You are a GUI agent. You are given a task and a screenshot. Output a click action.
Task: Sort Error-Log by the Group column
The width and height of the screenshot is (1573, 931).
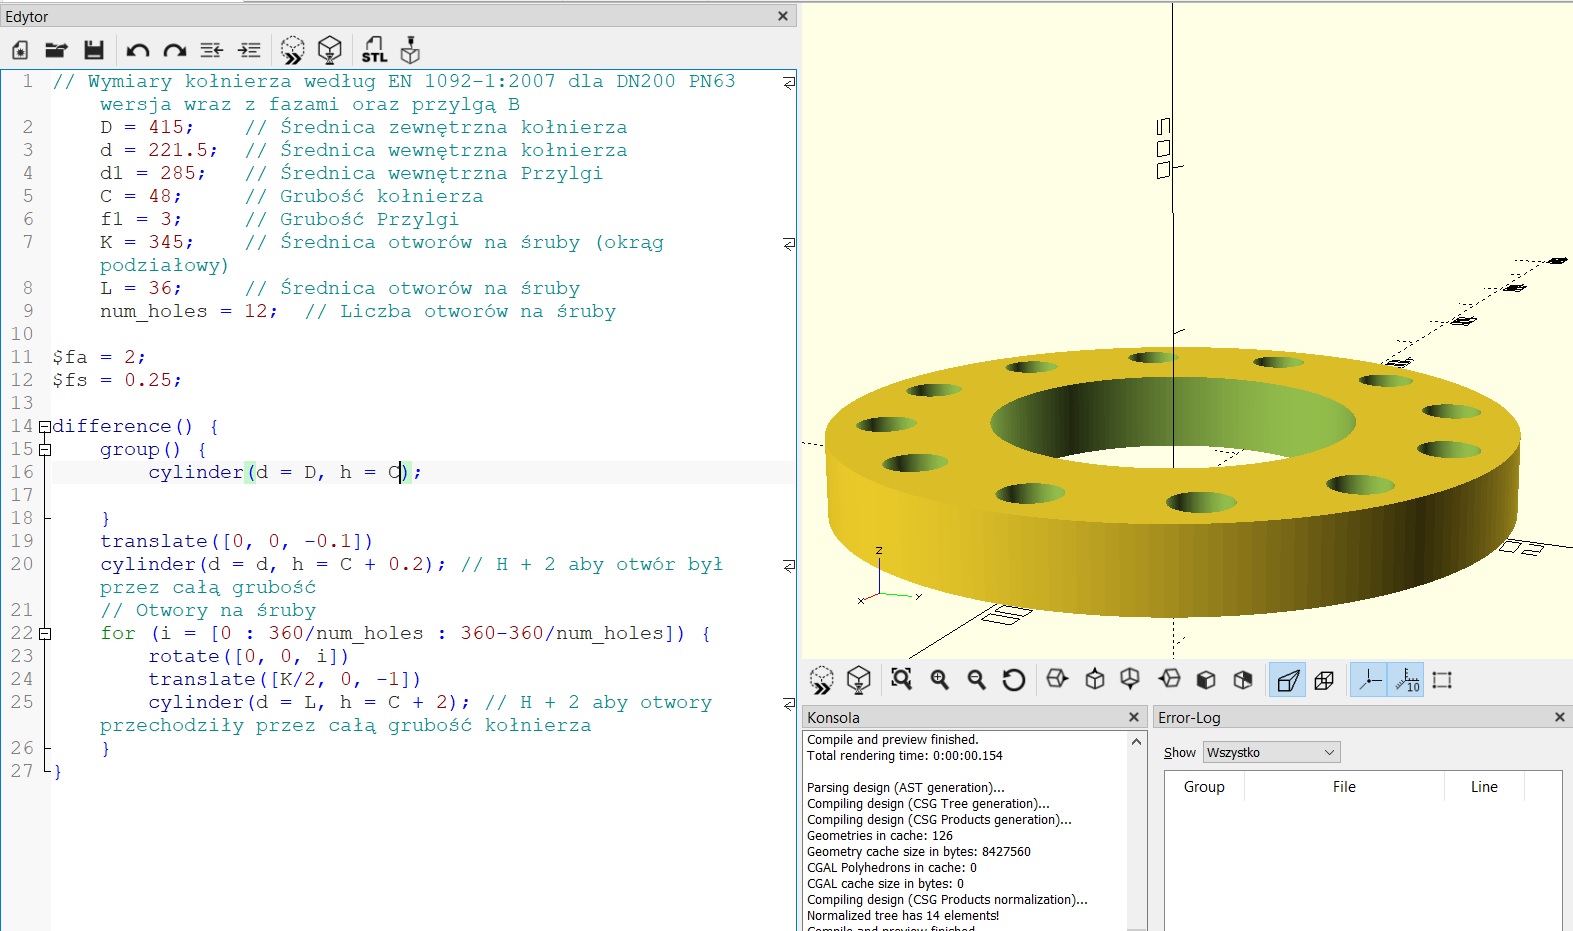click(x=1204, y=787)
